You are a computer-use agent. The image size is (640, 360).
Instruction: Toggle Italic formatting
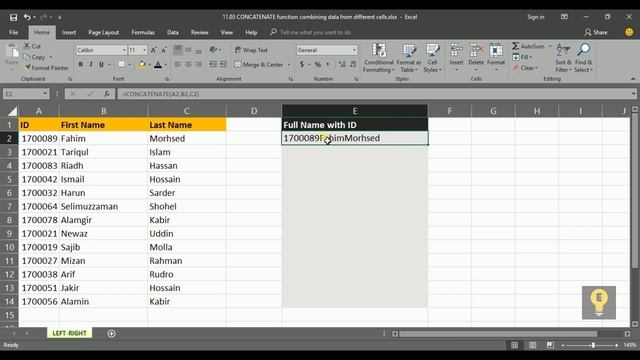91,64
